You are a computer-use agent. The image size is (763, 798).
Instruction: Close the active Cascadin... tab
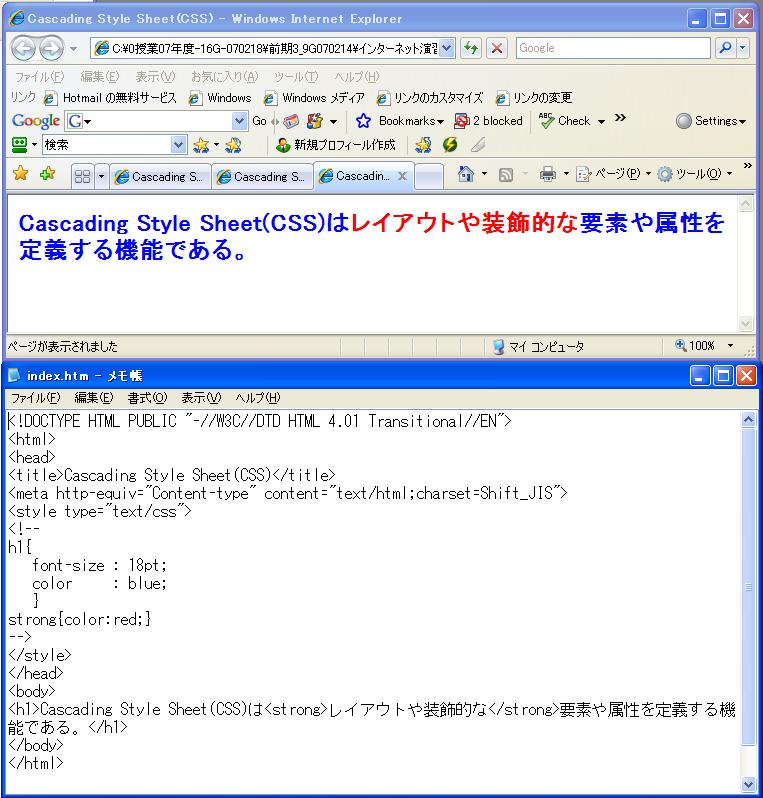pos(402,176)
